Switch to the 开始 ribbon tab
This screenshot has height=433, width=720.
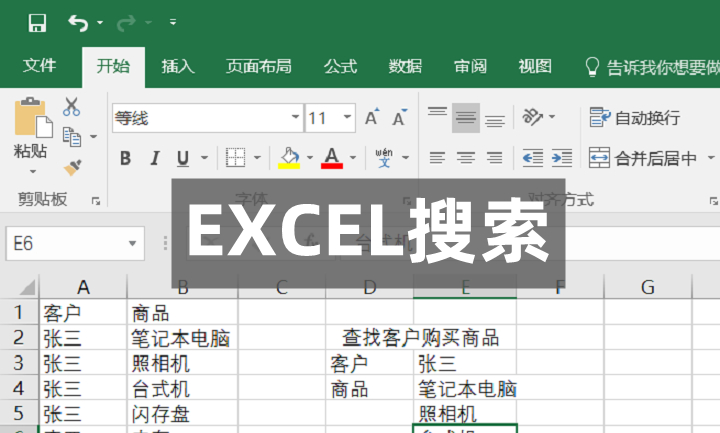tap(113, 67)
